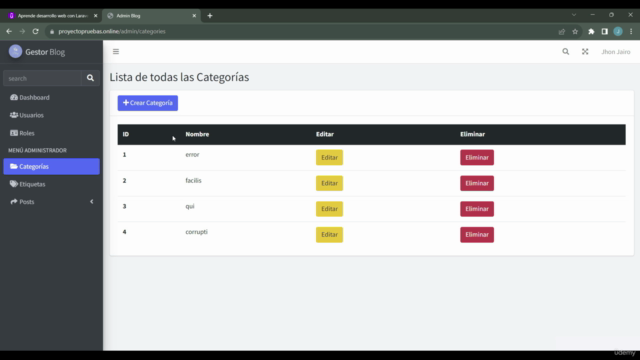Click the Gestor Blog brand link

tap(45, 52)
